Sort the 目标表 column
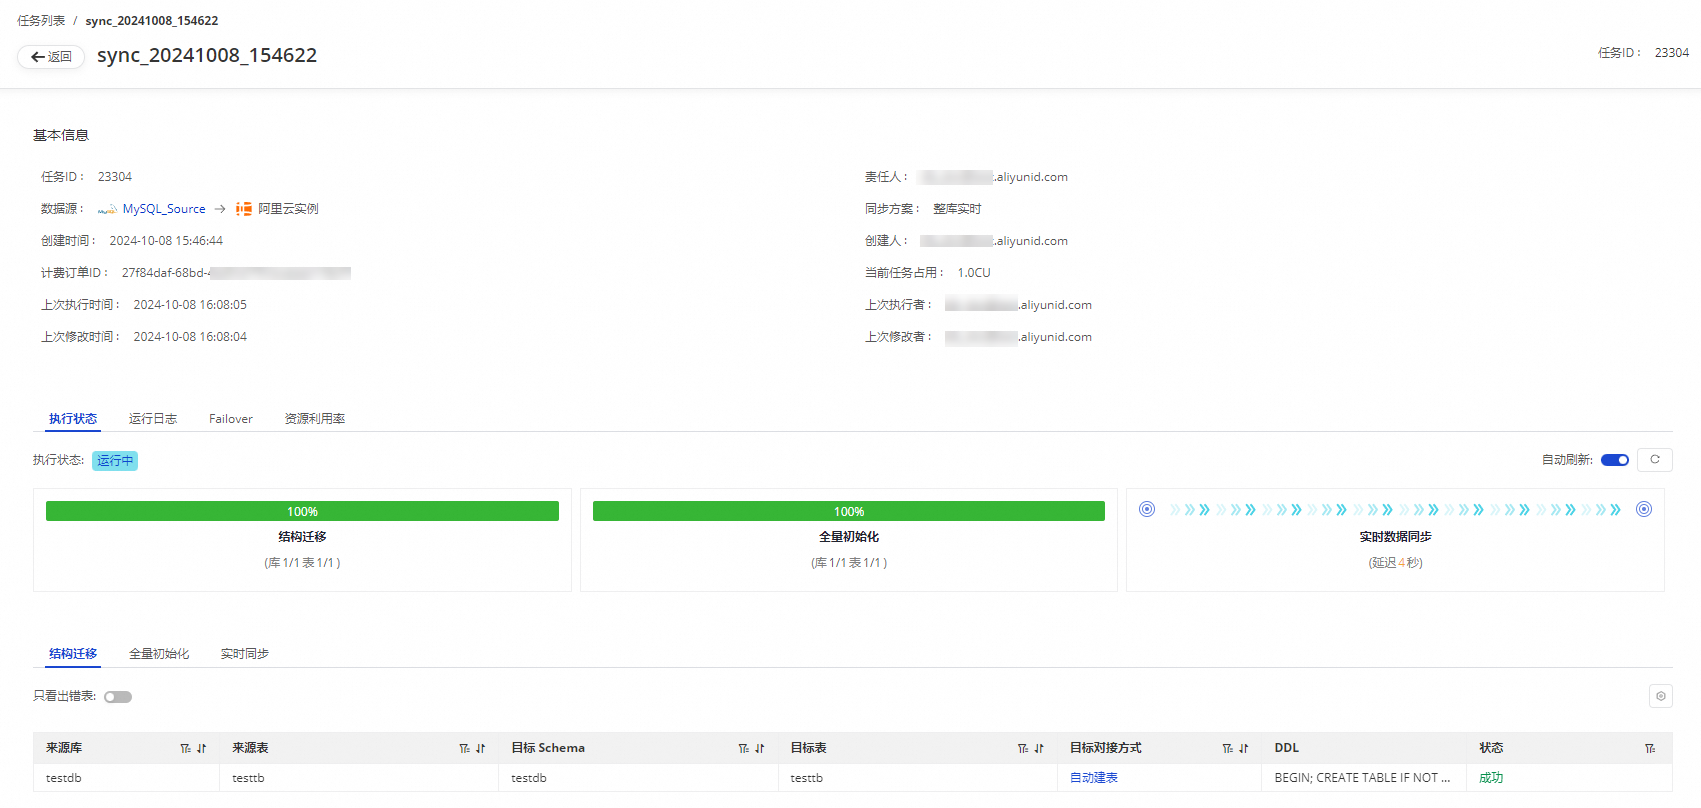Screen dimensions: 1701x808 (1038, 748)
